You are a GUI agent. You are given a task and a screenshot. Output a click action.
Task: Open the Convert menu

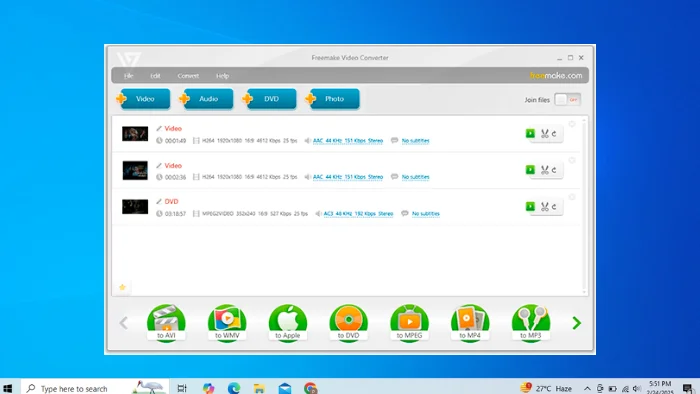[188, 76]
